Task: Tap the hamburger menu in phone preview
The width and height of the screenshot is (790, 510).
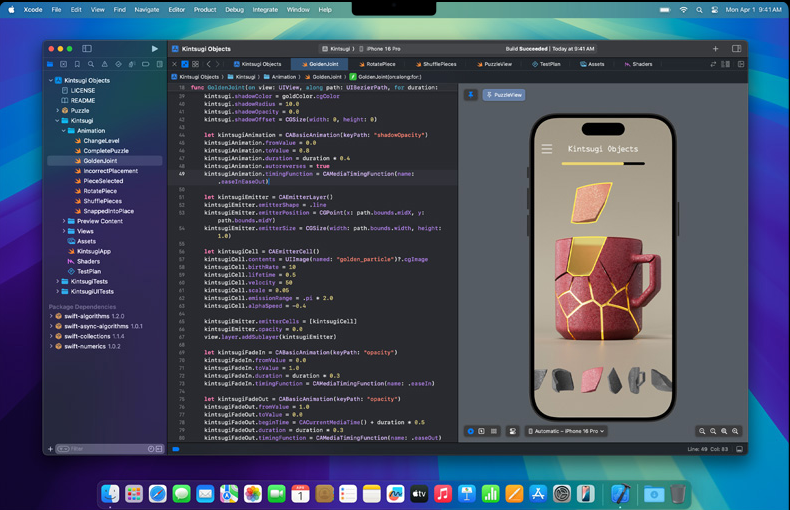Action: click(547, 149)
